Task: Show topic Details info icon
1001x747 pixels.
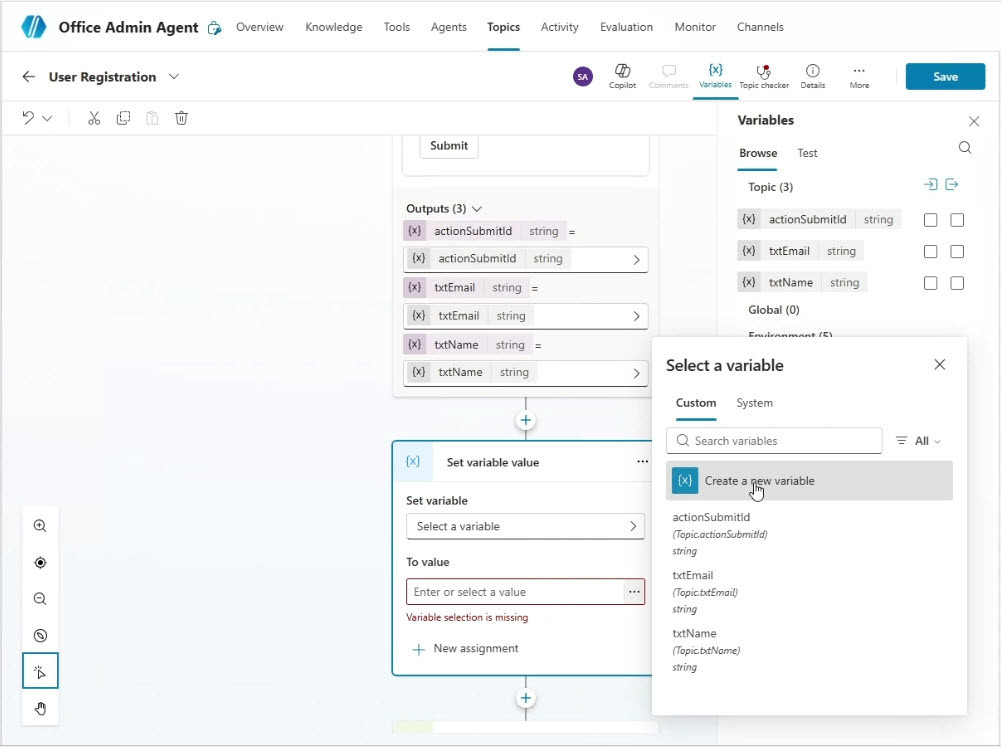Action: tap(813, 76)
